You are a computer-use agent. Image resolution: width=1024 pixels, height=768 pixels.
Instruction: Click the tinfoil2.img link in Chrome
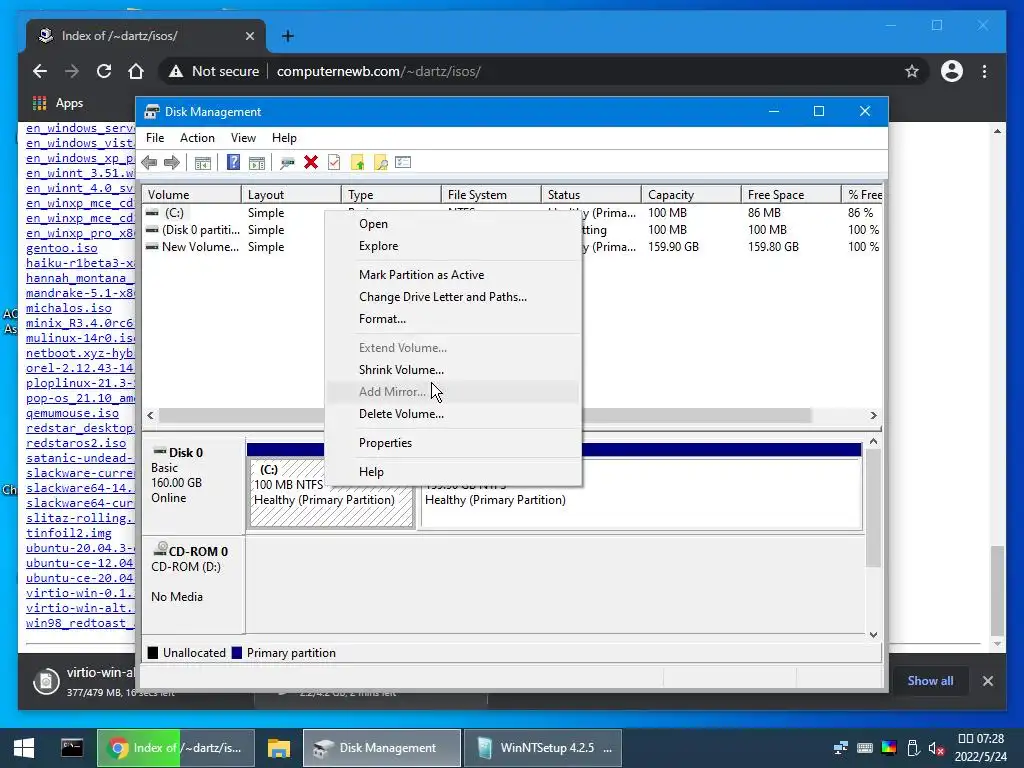pos(69,534)
